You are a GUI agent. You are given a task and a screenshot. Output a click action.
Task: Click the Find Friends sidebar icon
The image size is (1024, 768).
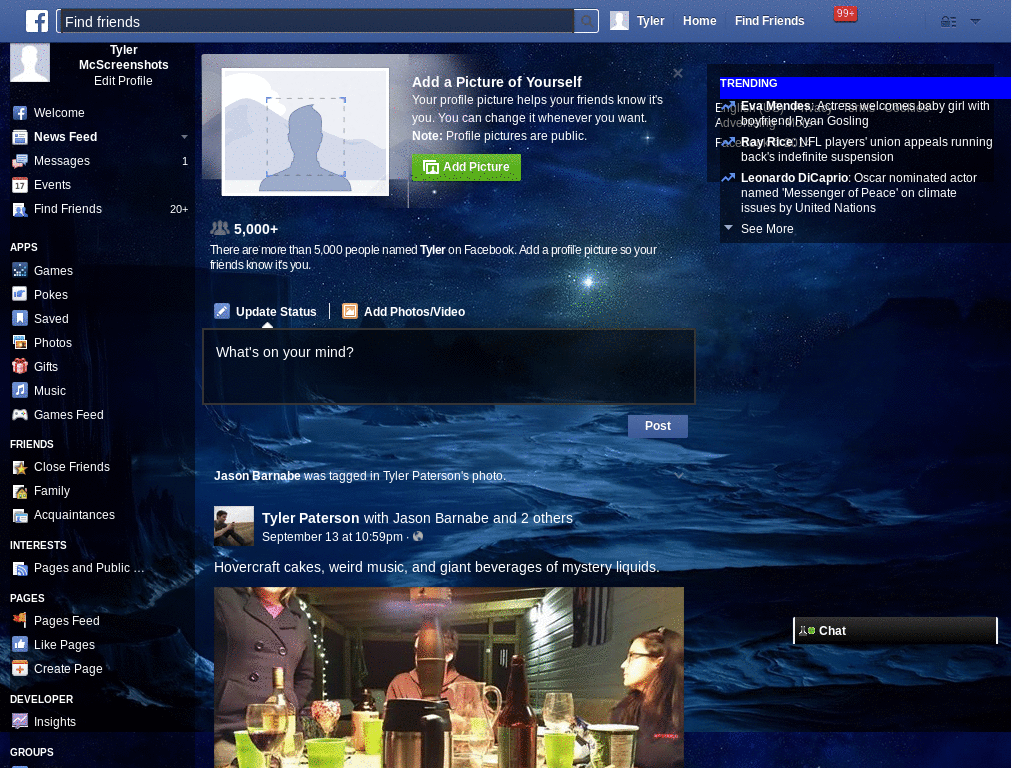20,210
